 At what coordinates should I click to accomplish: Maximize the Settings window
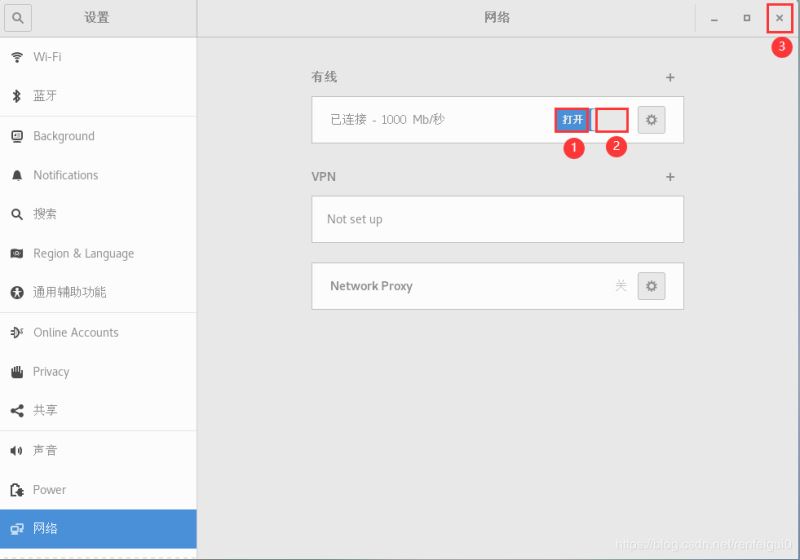[746, 18]
